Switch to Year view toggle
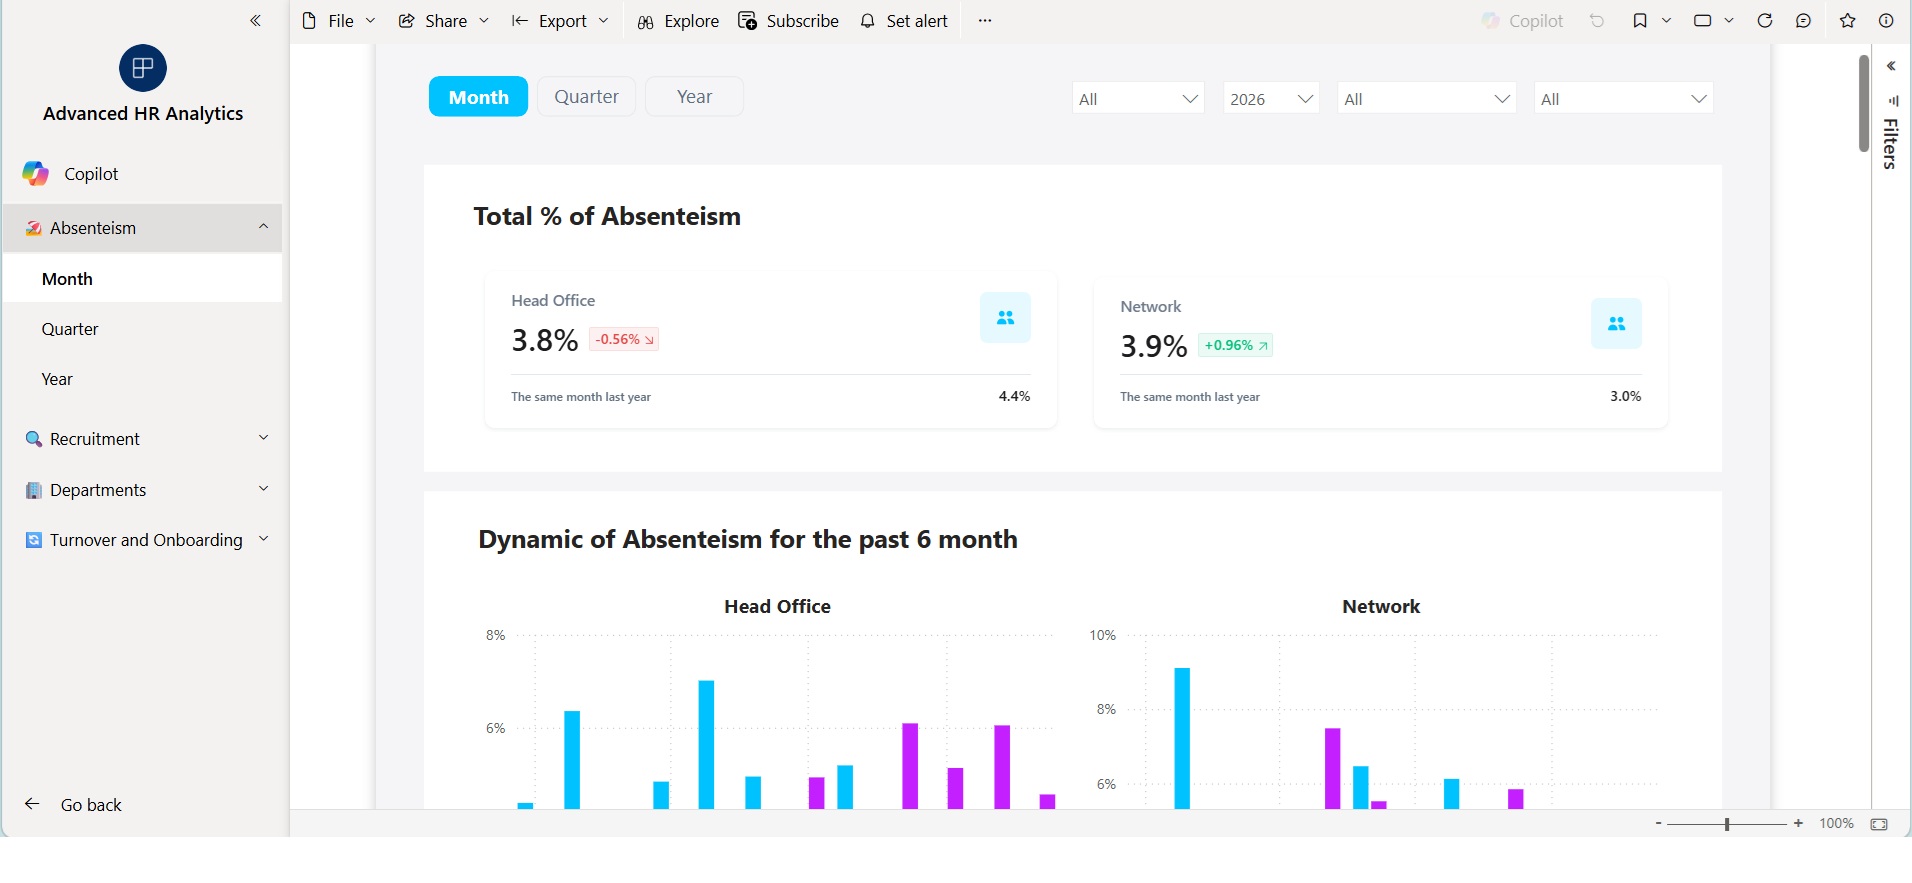 pyautogui.click(x=694, y=97)
